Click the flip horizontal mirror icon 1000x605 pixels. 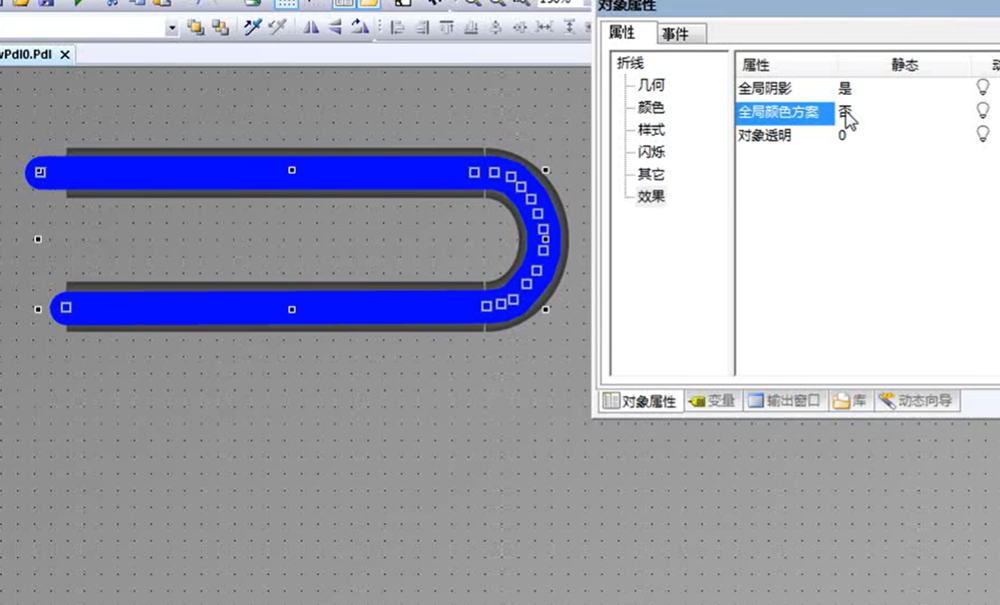coord(312,28)
